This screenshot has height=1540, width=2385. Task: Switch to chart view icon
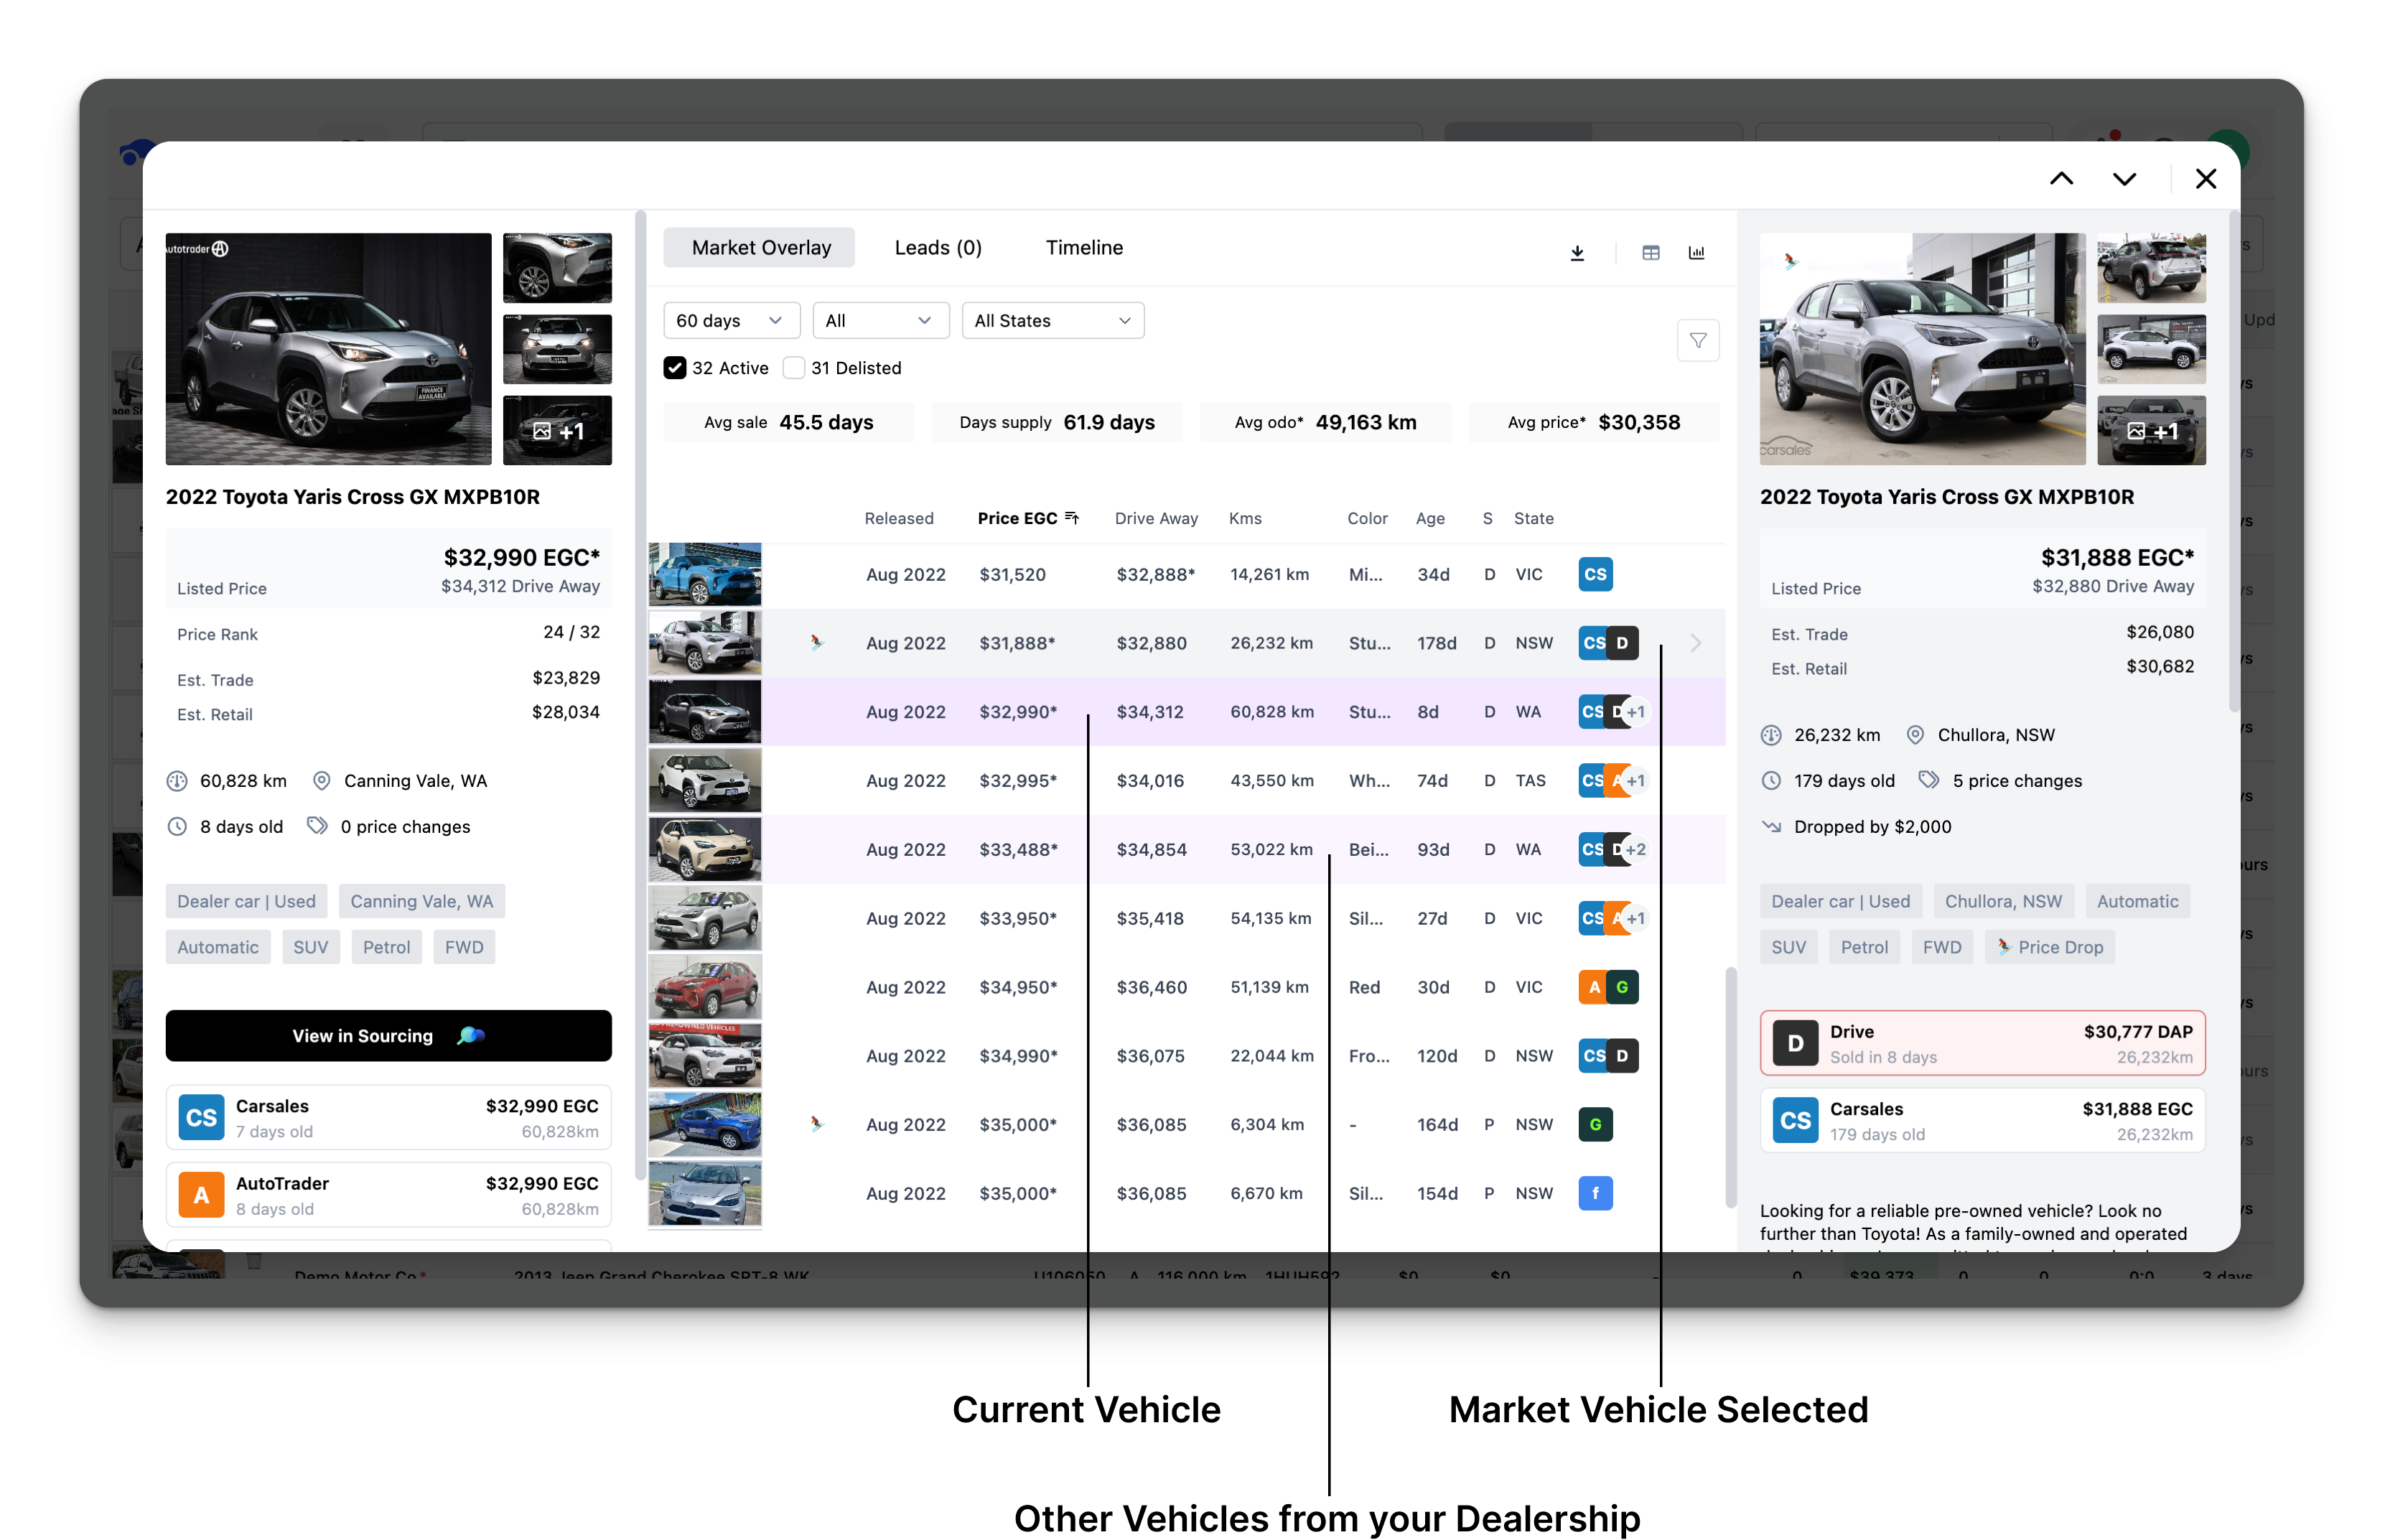click(x=1696, y=253)
